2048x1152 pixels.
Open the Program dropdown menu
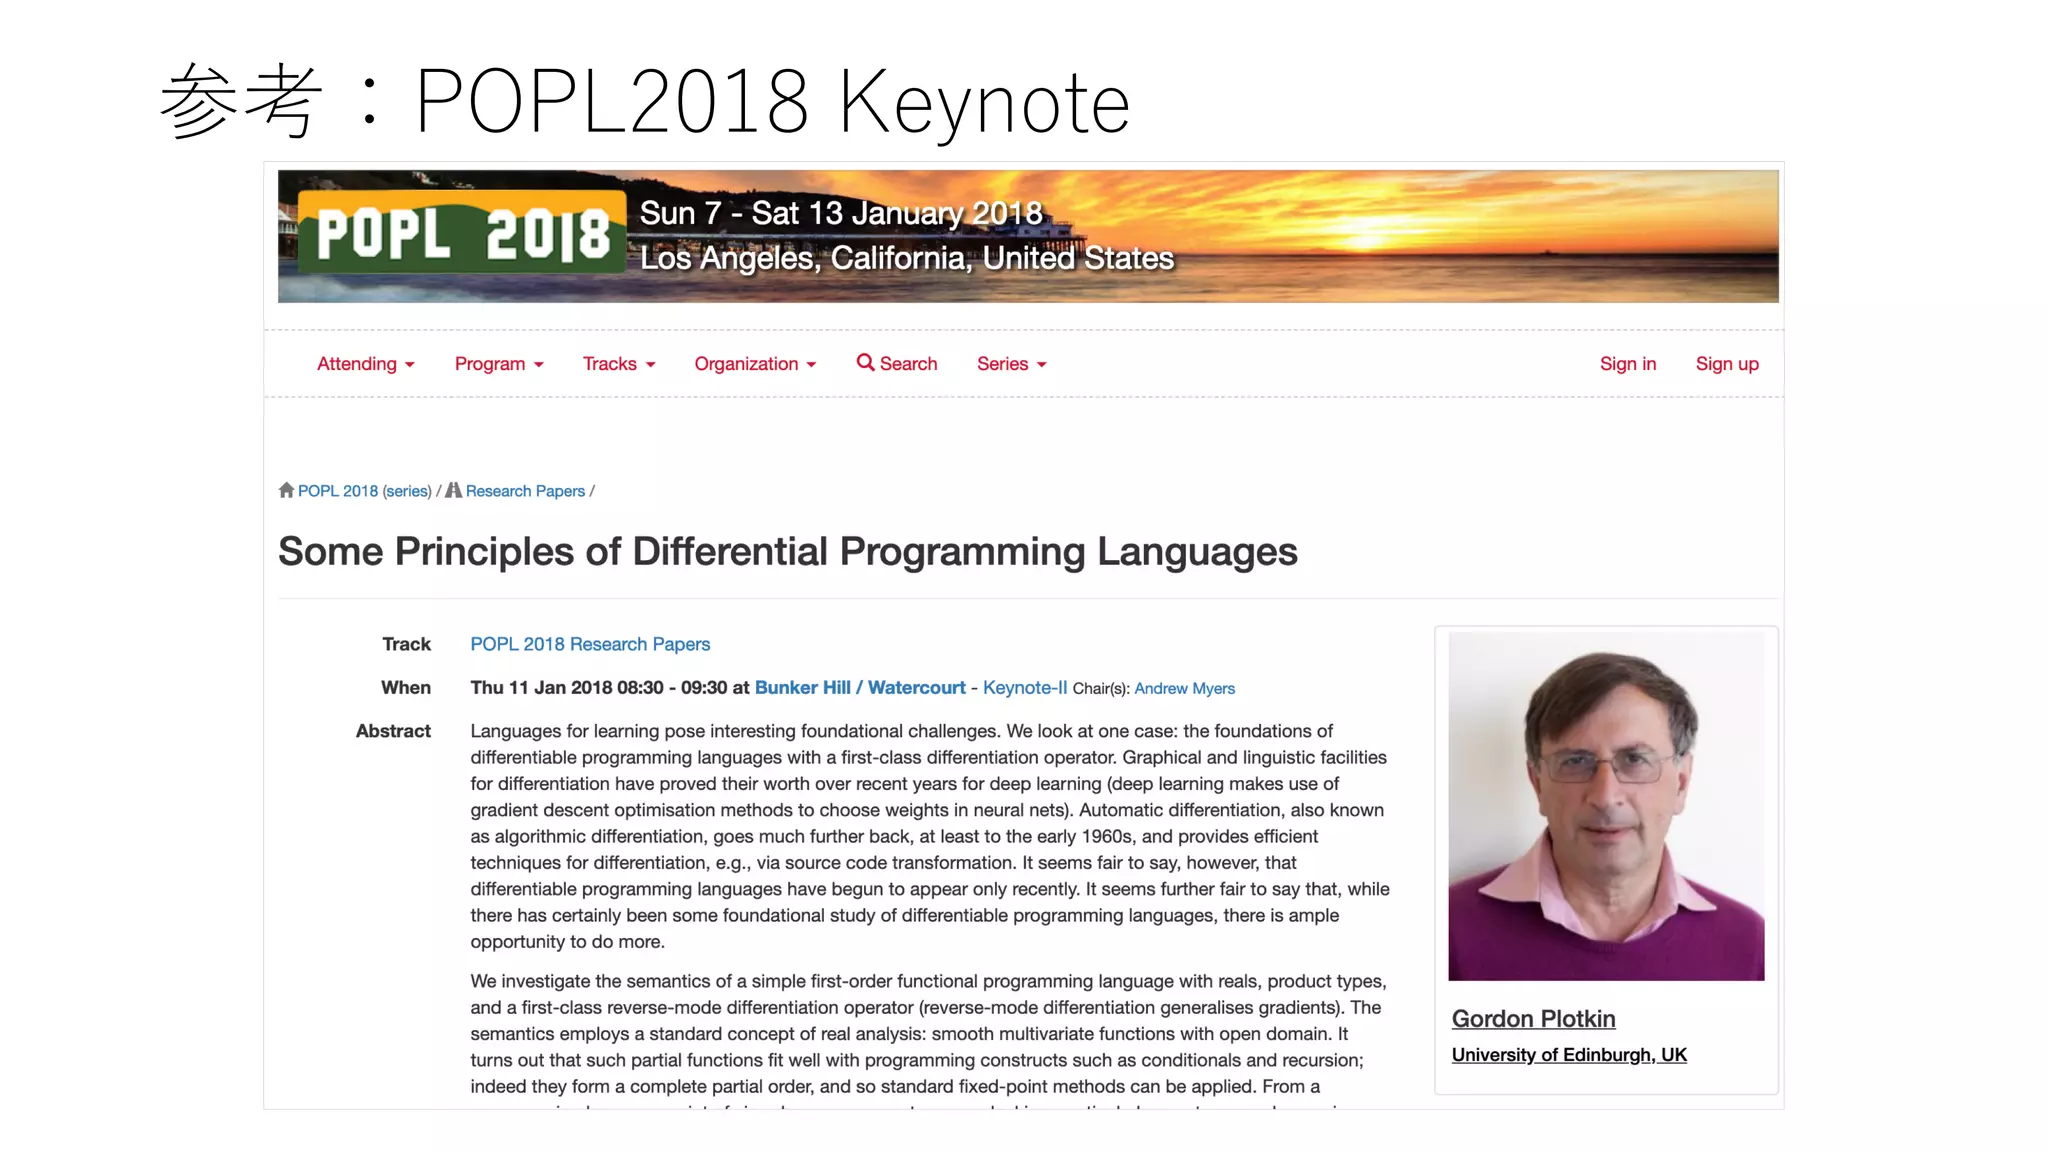[x=498, y=364]
